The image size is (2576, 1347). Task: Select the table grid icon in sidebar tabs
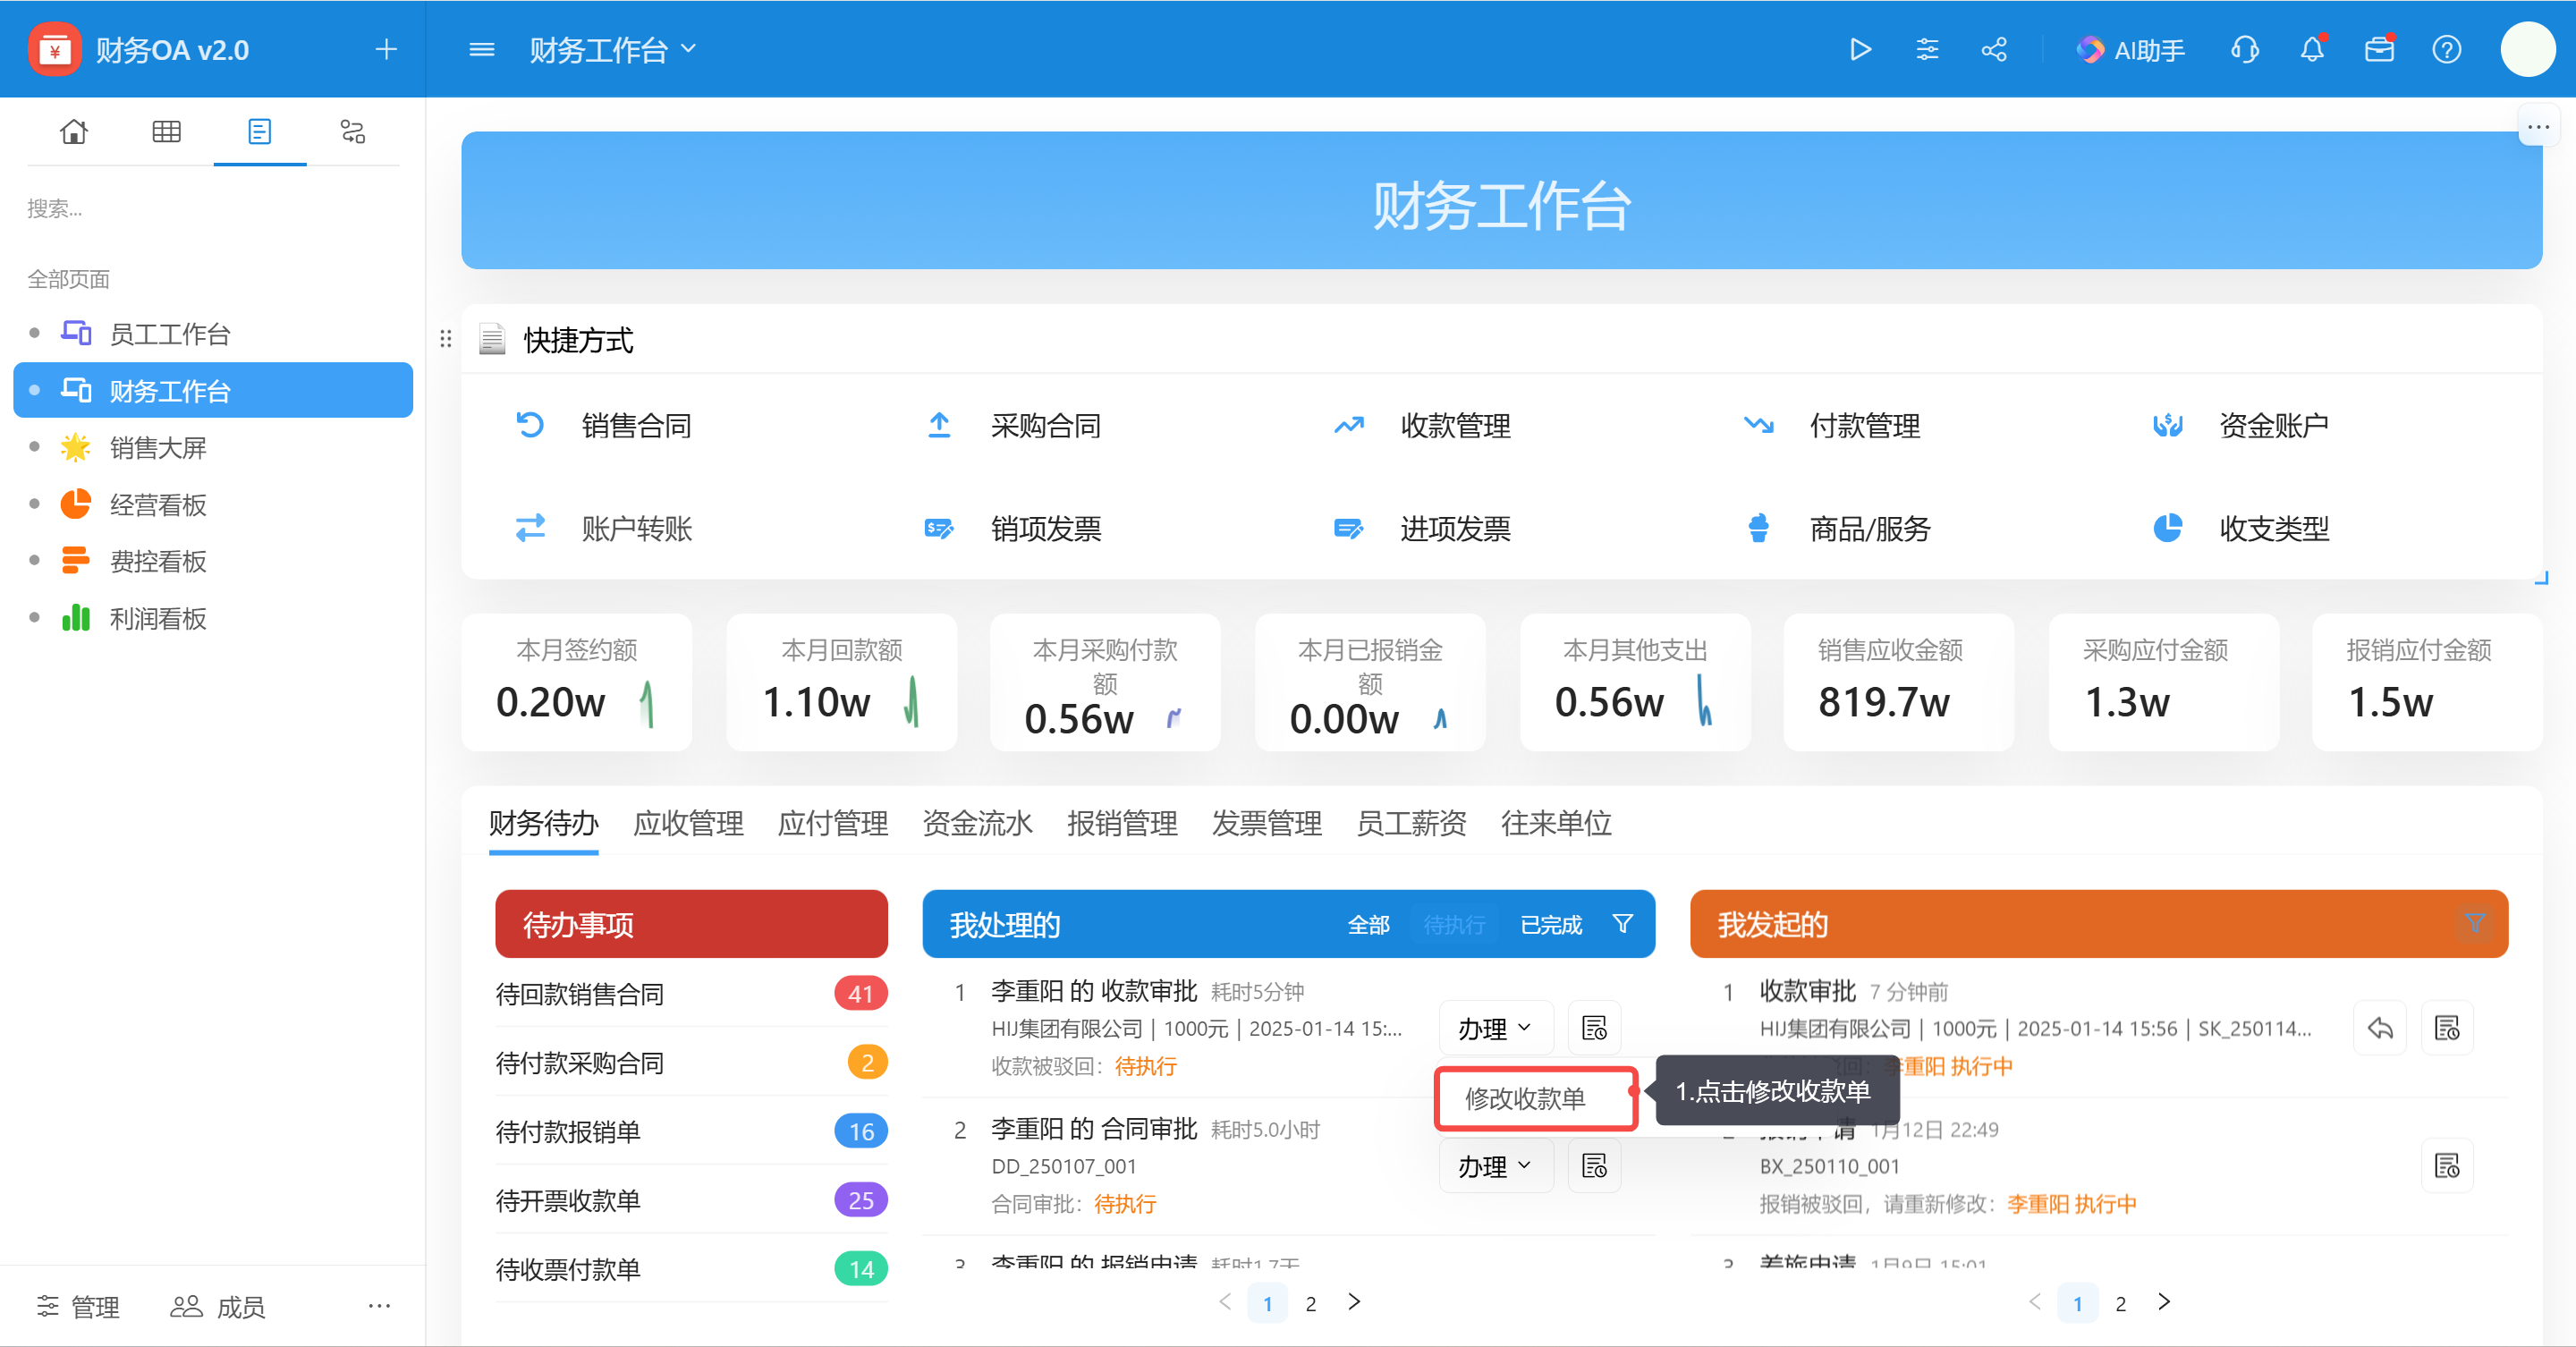point(166,132)
